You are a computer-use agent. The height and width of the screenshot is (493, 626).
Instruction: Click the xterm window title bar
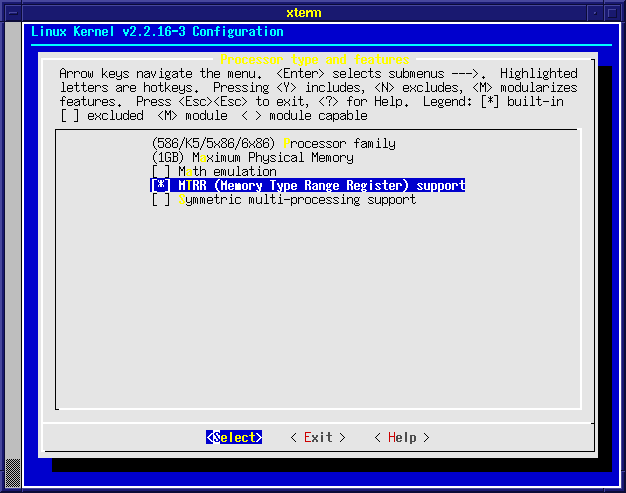click(312, 9)
